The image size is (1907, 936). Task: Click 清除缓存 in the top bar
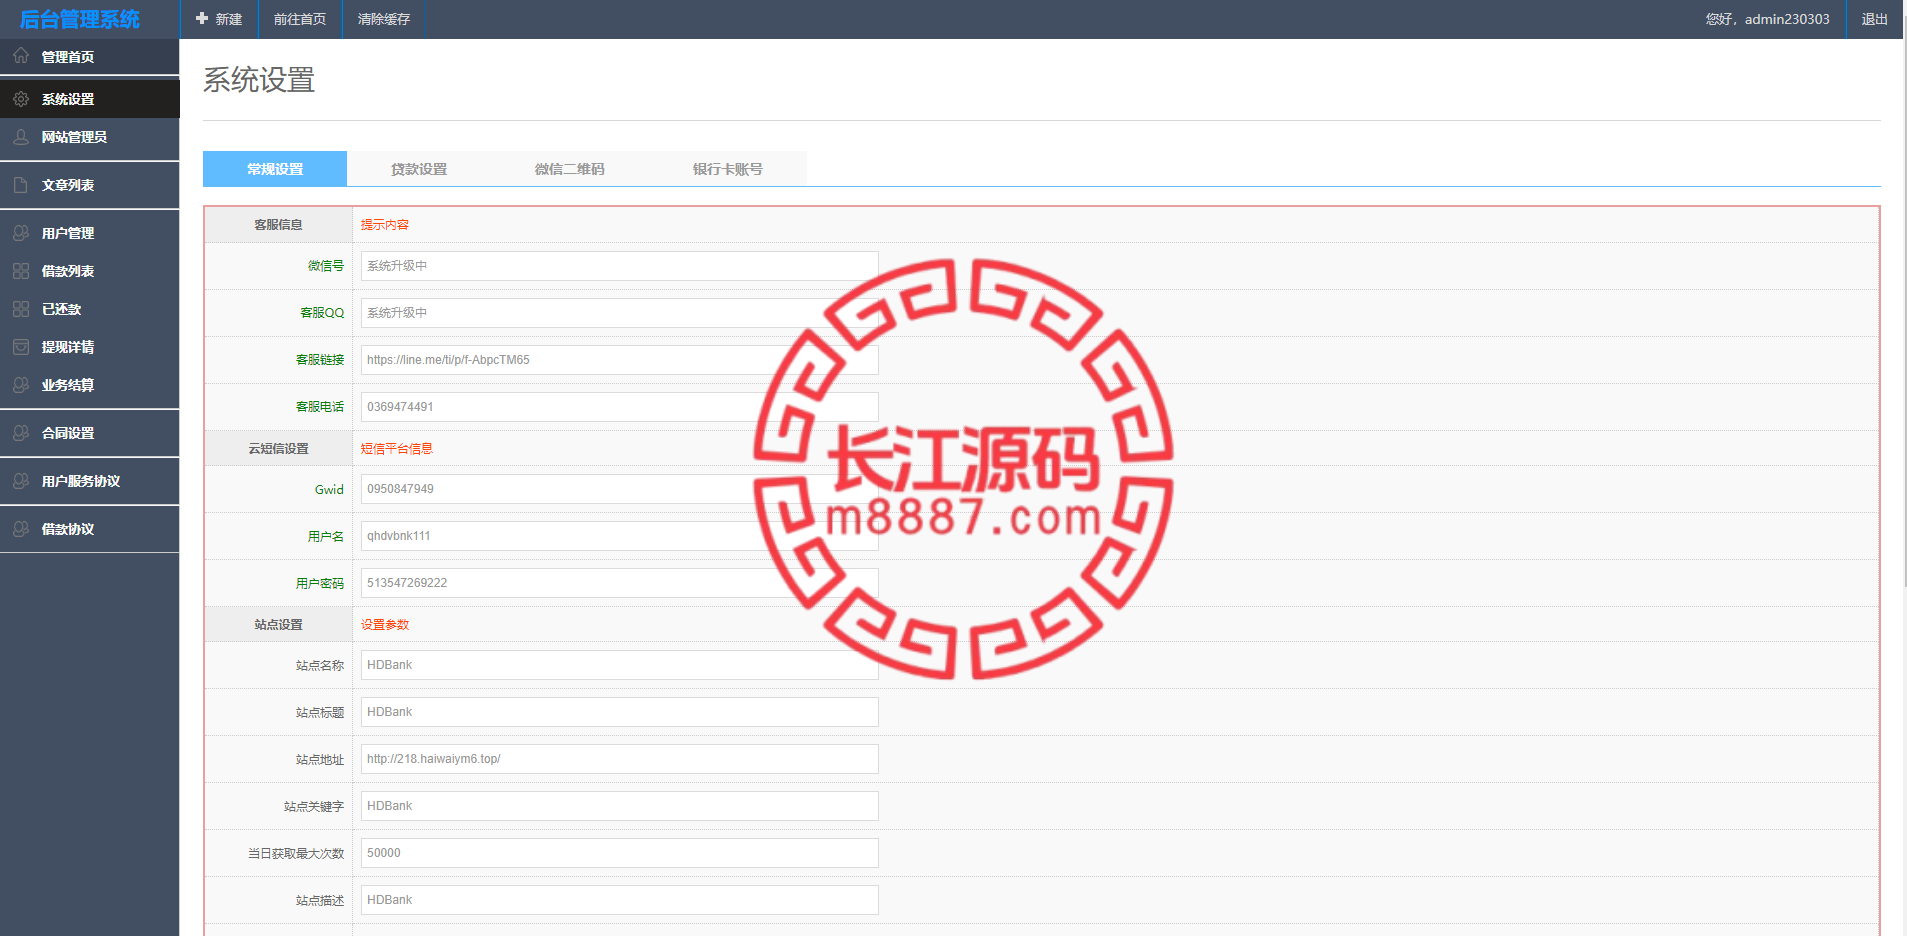tap(384, 19)
